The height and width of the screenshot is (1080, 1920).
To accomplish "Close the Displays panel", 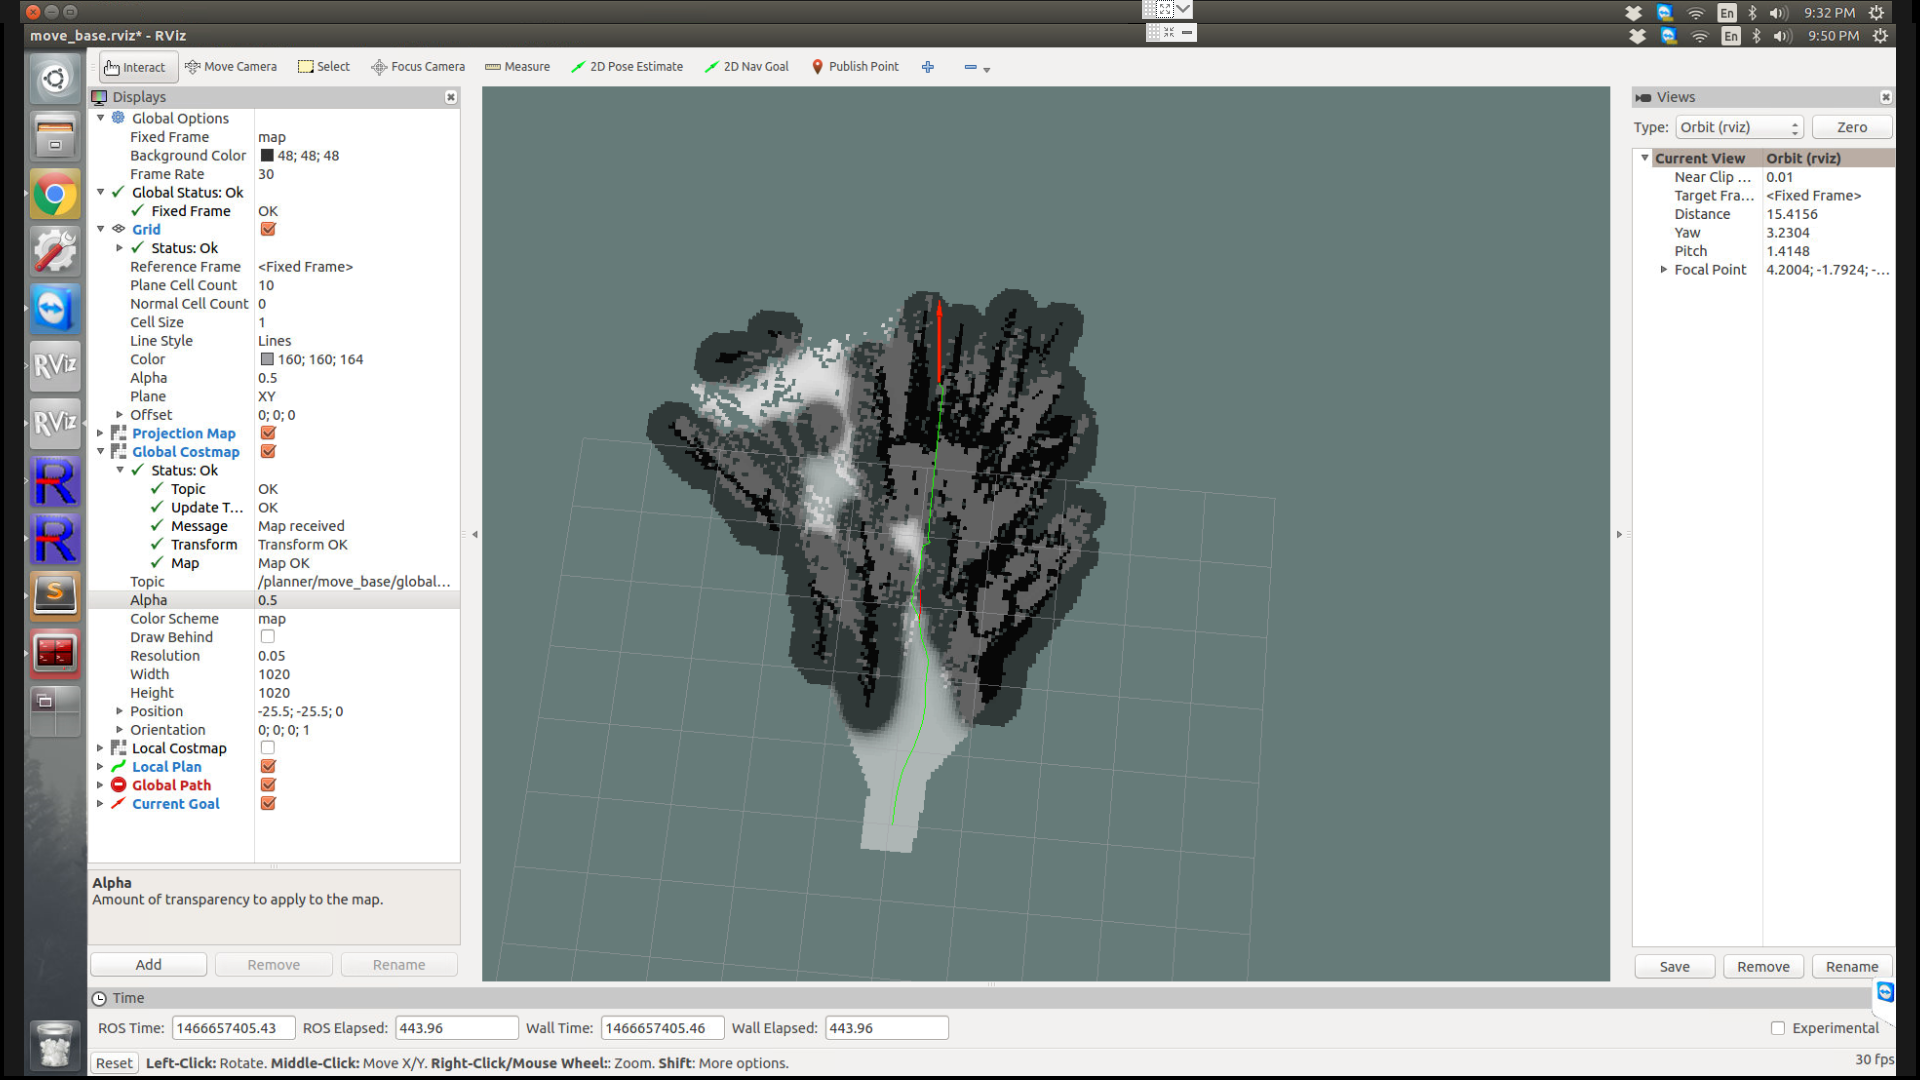I will click(451, 97).
